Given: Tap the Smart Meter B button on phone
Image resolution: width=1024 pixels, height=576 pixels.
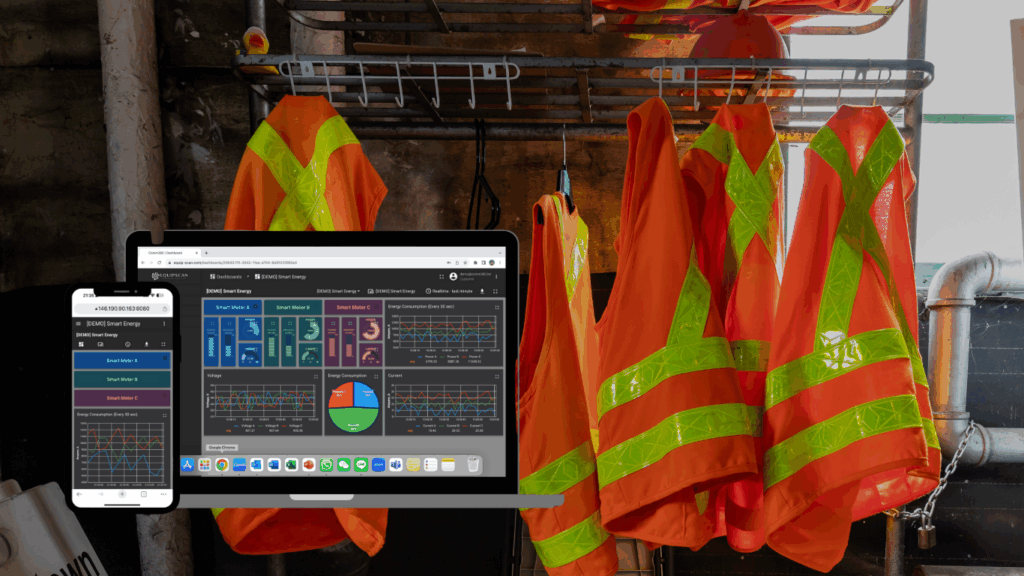Looking at the screenshot, I should (123, 379).
